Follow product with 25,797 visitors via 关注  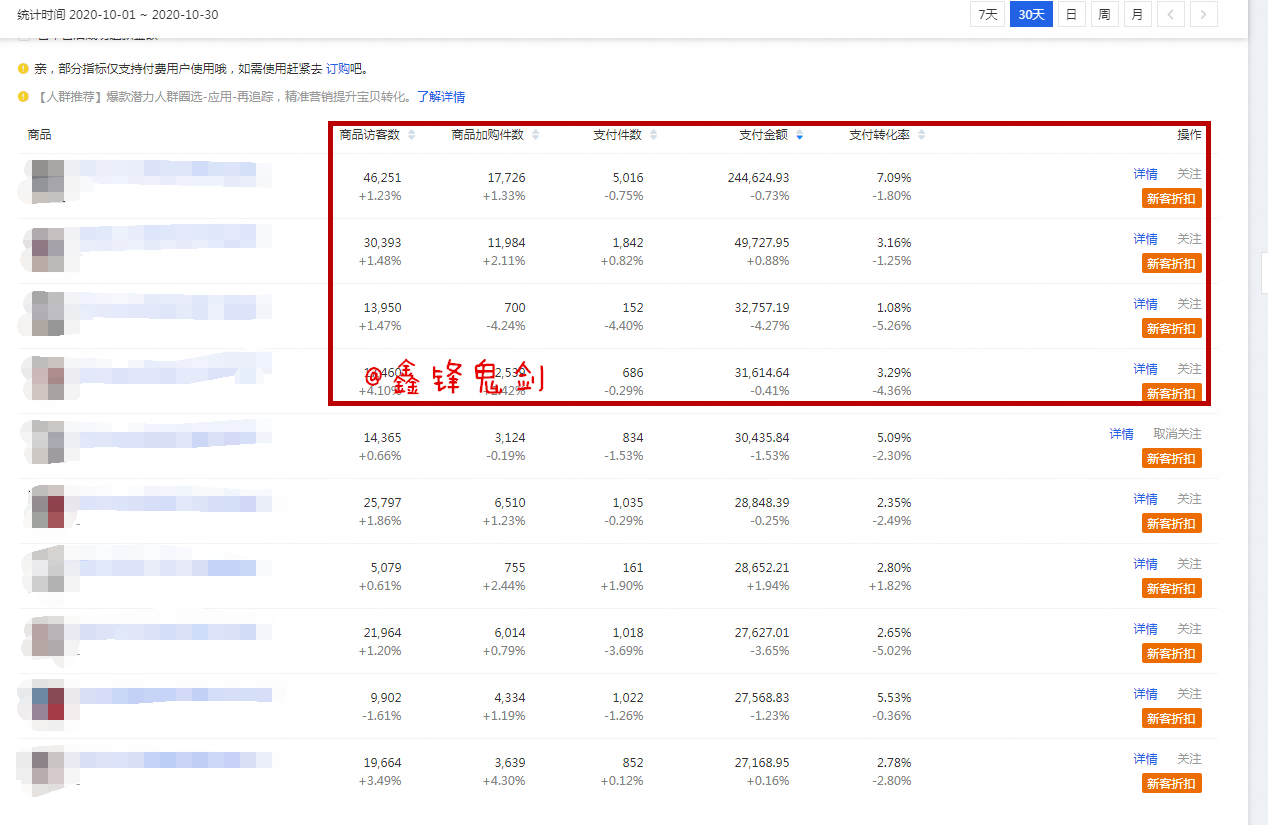tap(1189, 499)
